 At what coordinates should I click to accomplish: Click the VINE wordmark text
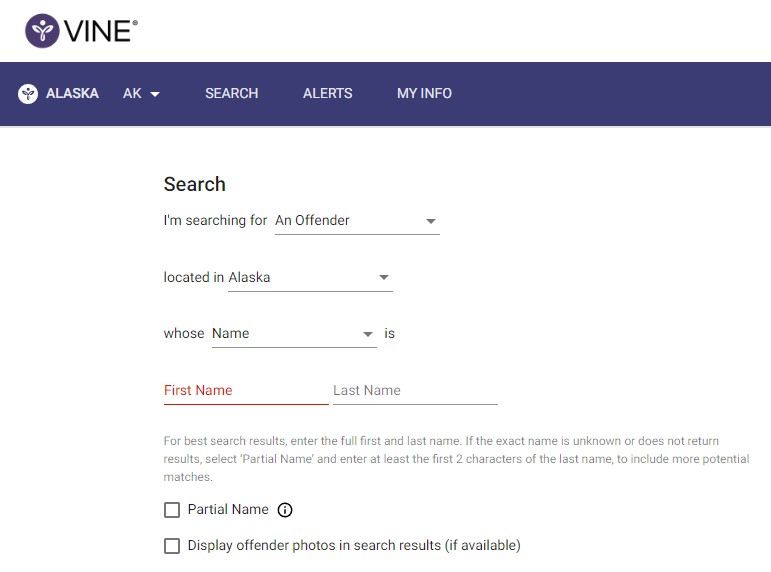(x=100, y=31)
